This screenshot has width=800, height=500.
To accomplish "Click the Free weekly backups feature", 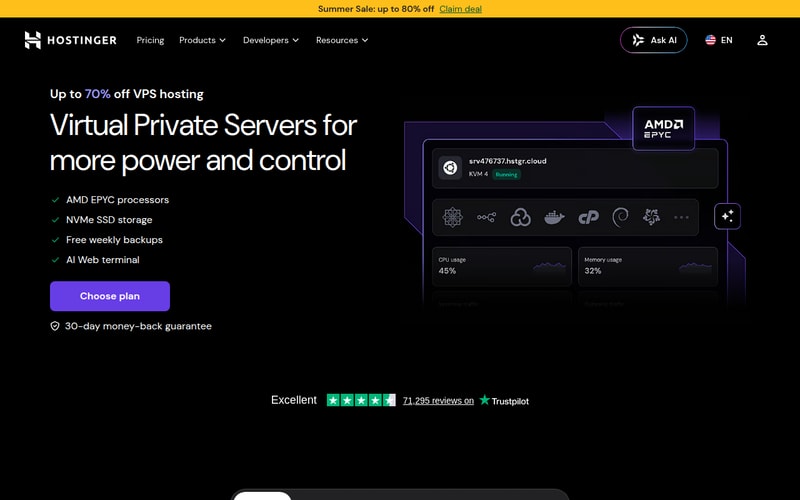I will click(x=114, y=240).
